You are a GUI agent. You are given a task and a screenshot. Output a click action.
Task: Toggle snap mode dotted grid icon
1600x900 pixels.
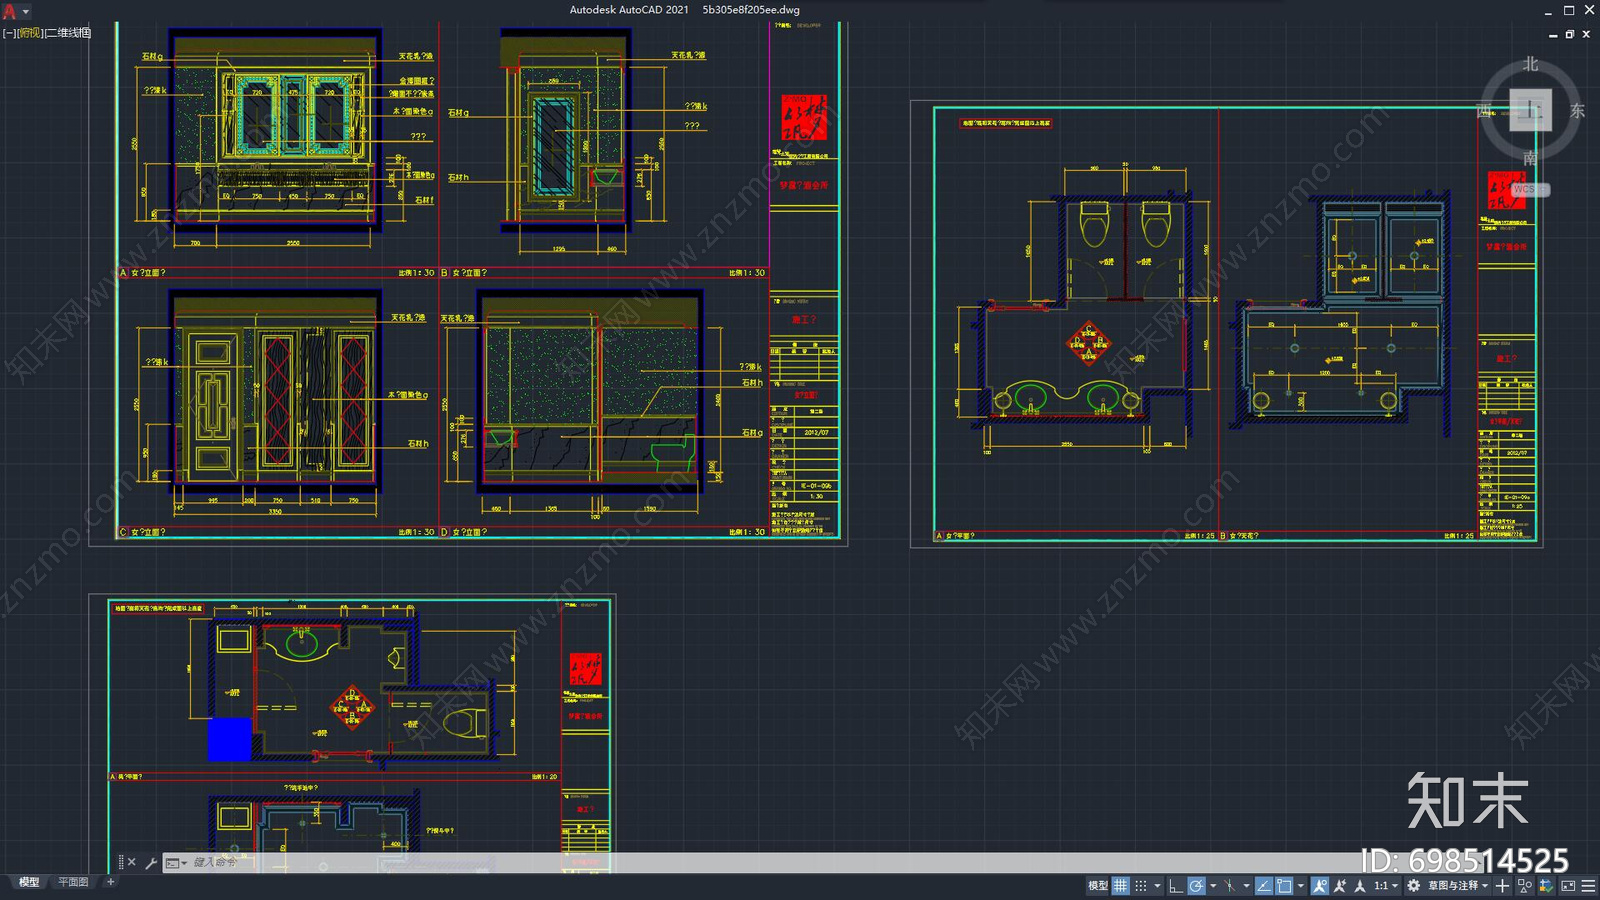[x=1141, y=886]
